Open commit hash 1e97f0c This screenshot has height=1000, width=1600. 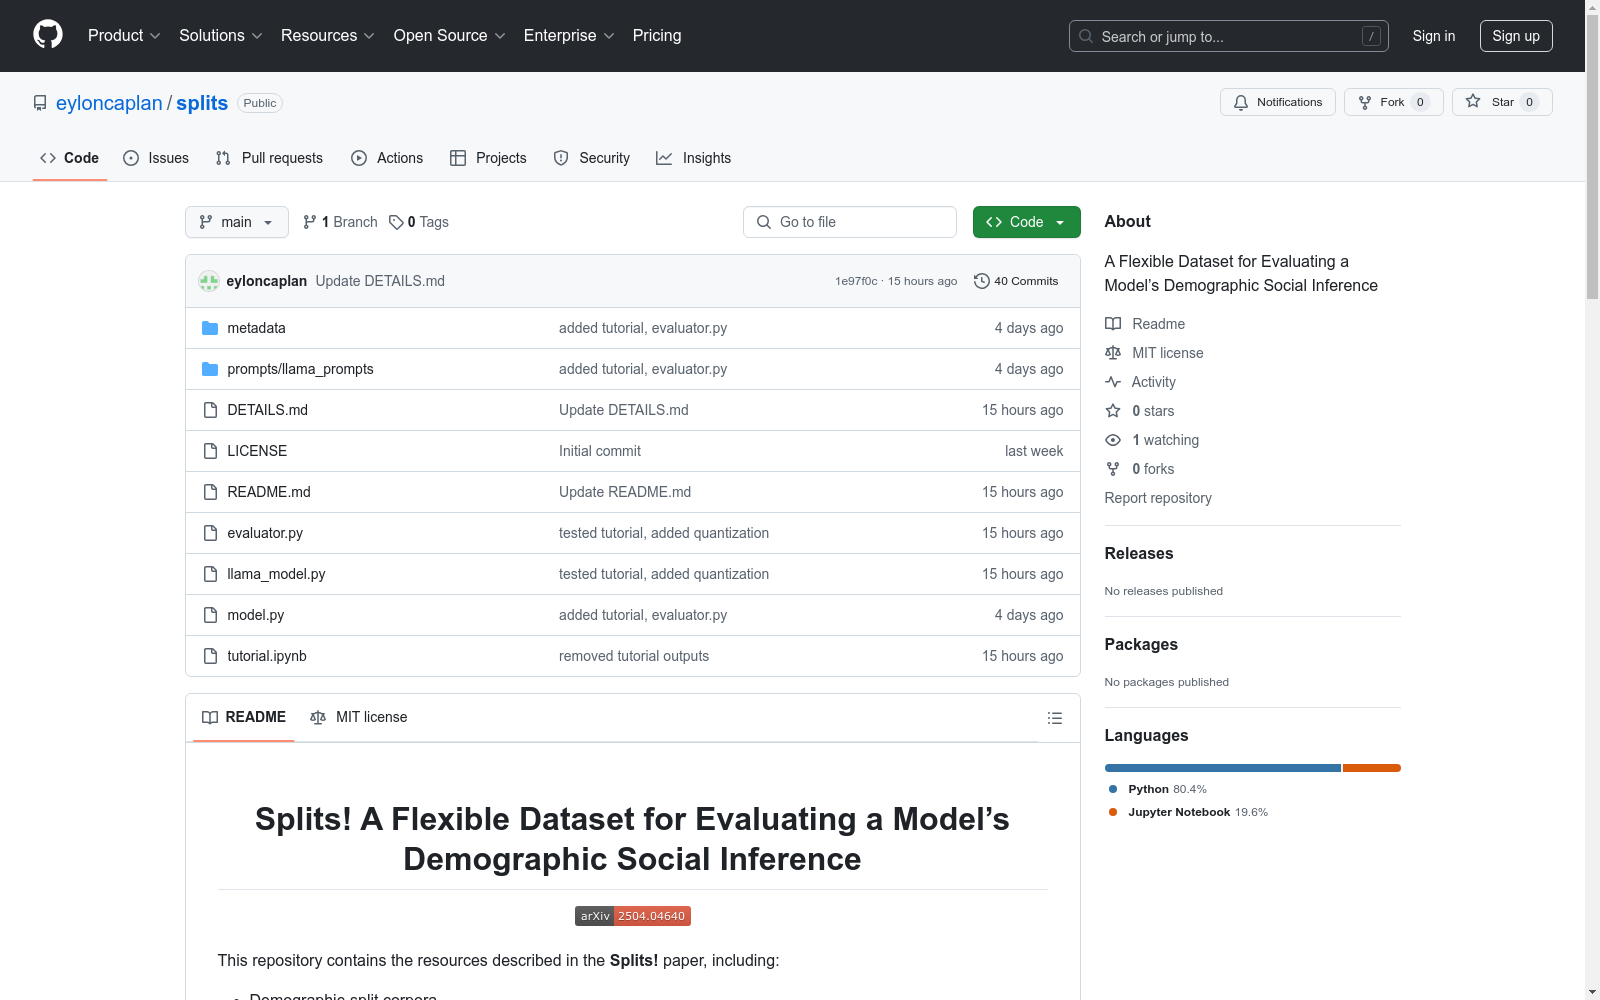click(856, 281)
